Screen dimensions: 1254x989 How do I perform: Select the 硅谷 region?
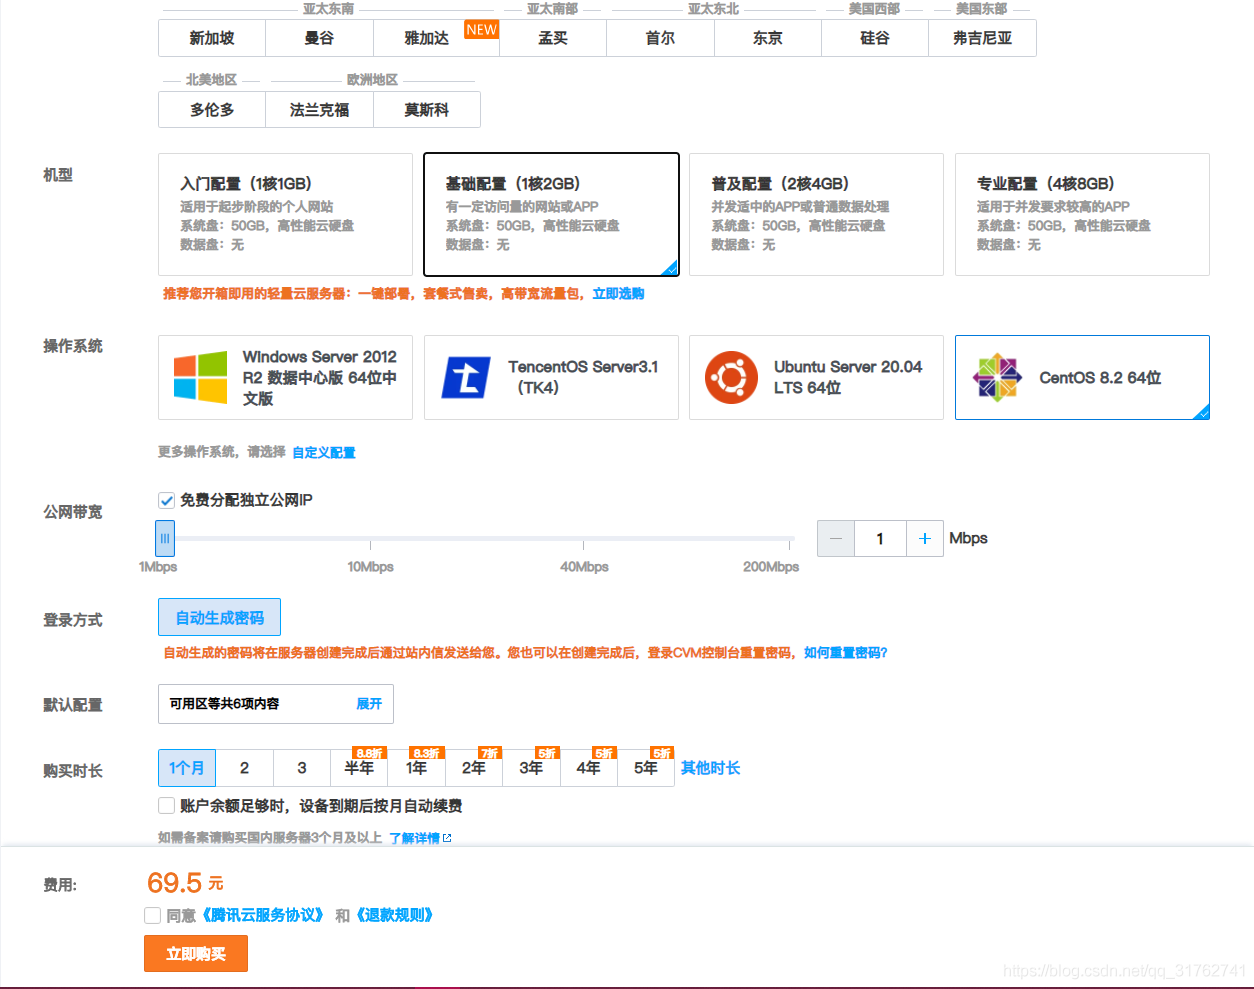point(875,38)
